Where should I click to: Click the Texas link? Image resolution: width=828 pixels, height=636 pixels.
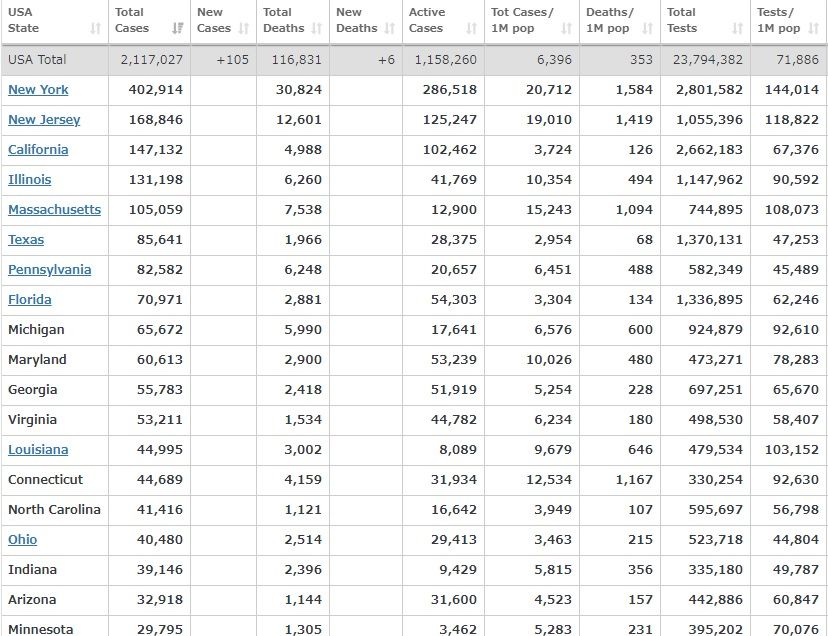click(x=26, y=240)
